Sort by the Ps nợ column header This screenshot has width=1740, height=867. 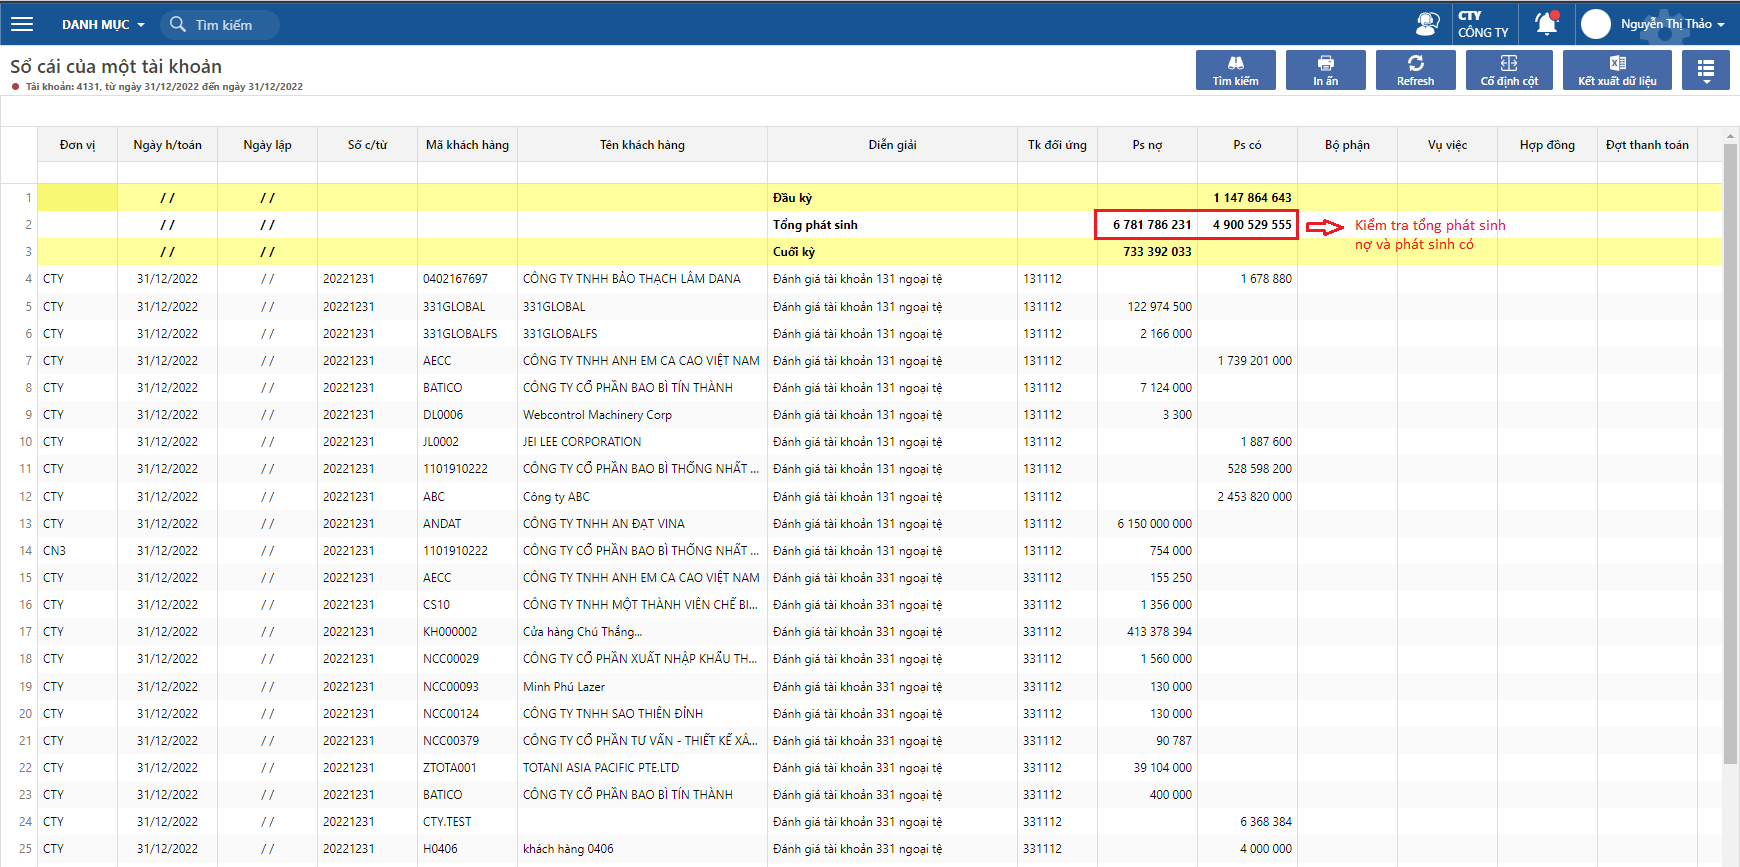[1147, 145]
